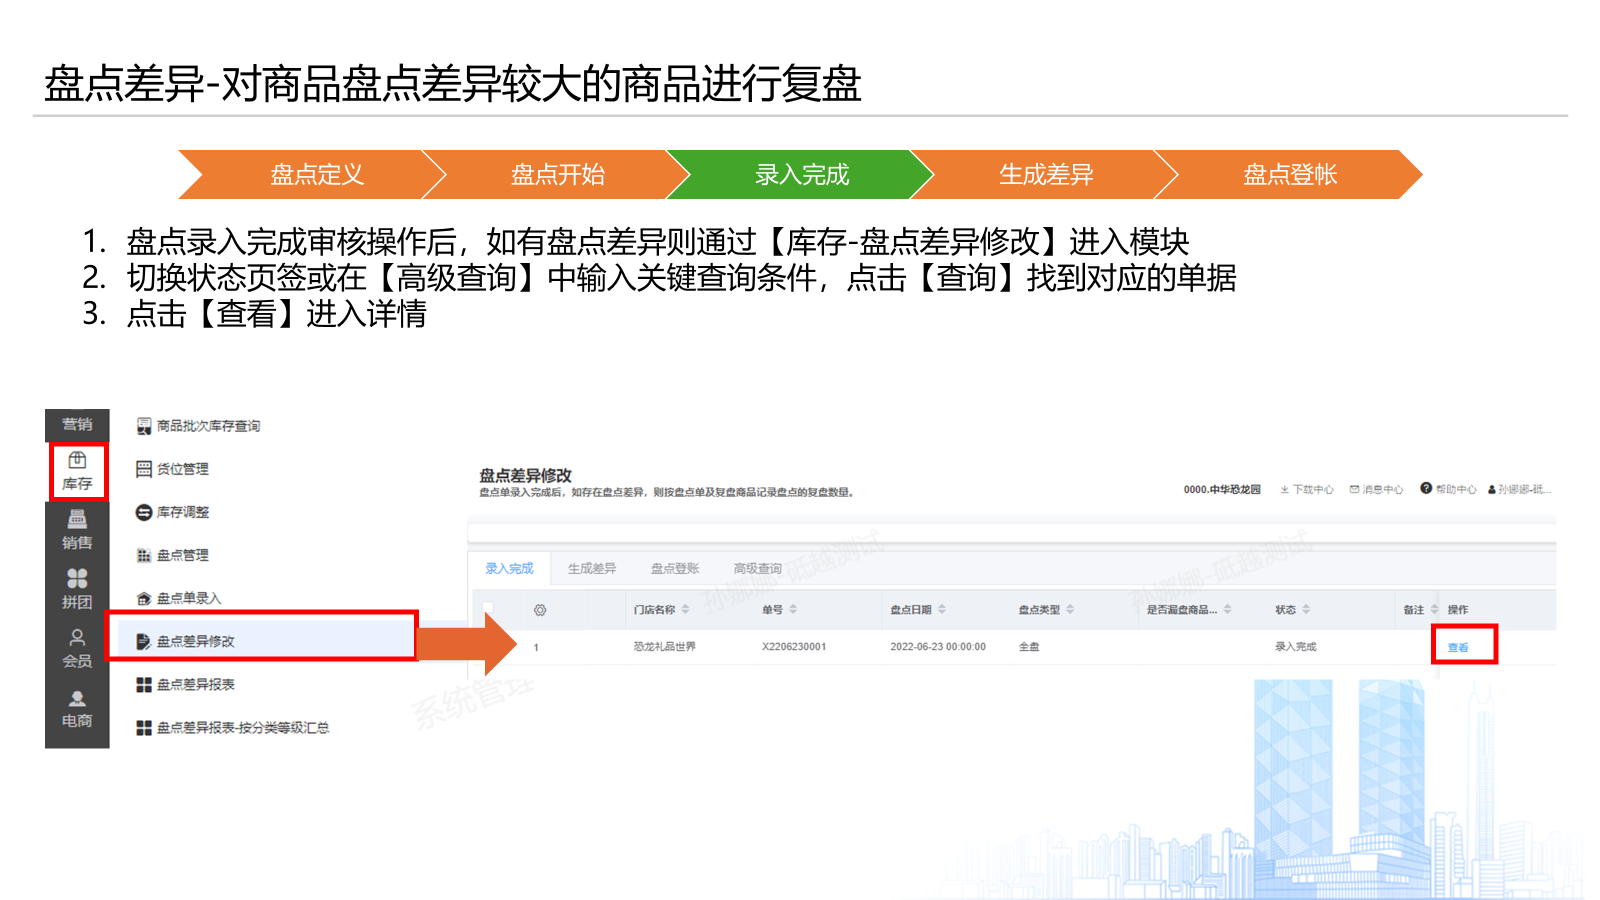Click the date cell 2022-06-23 00:00:00
The width and height of the screenshot is (1600, 900).
coord(938,647)
